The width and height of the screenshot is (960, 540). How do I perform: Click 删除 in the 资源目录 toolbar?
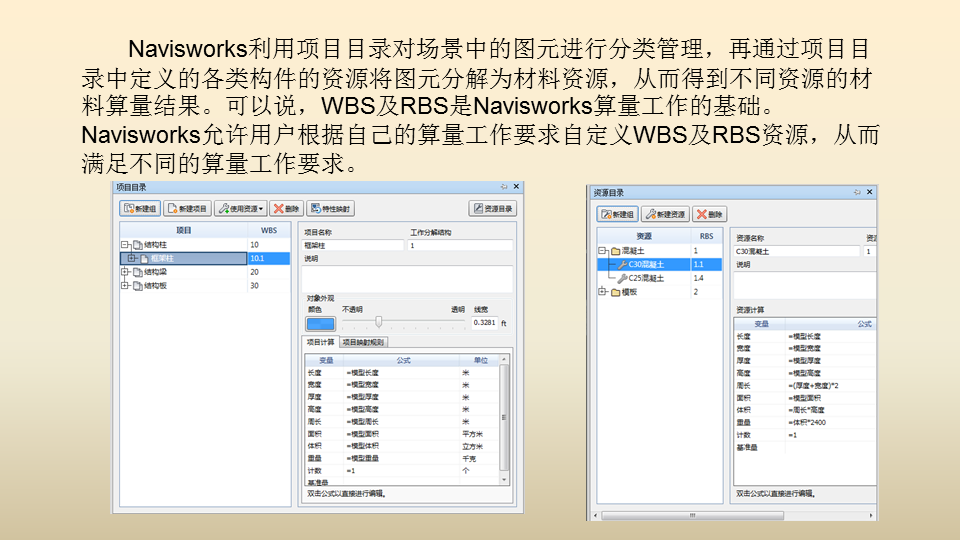click(710, 214)
